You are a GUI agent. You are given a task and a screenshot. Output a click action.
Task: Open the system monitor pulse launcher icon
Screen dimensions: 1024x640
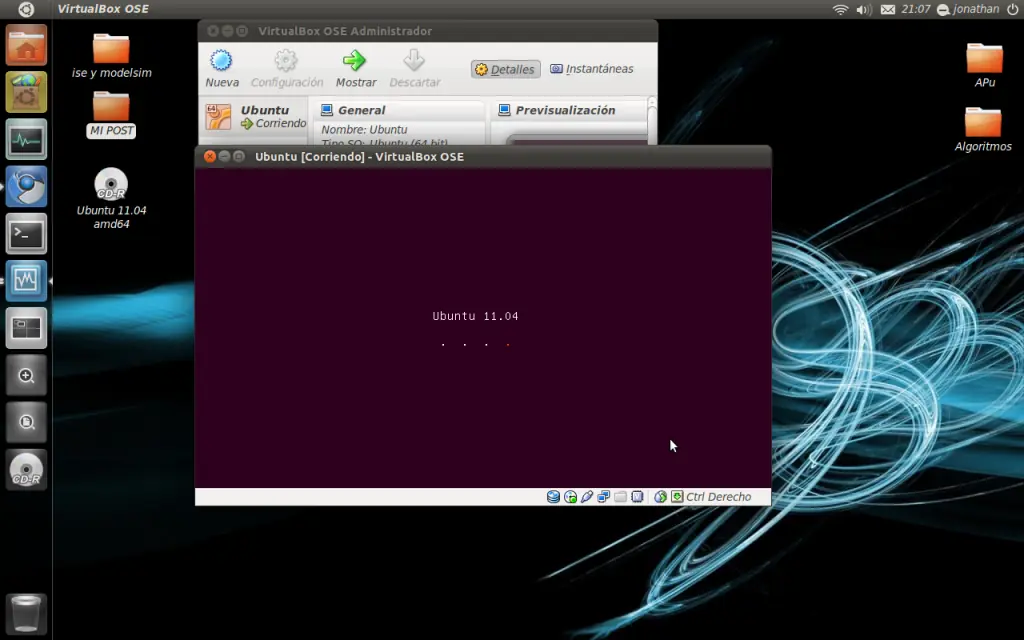pyautogui.click(x=26, y=139)
